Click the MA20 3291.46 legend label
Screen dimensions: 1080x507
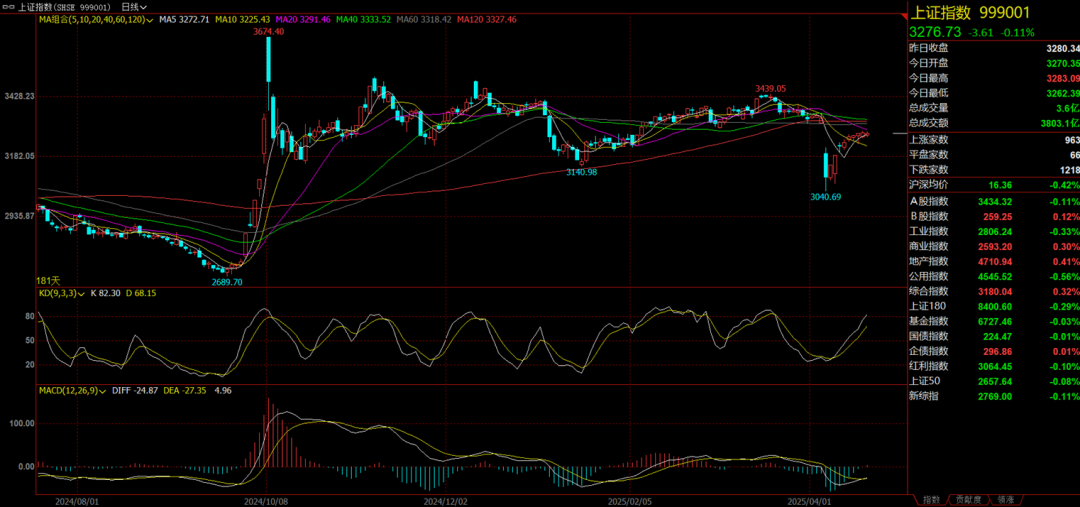pyautogui.click(x=302, y=19)
